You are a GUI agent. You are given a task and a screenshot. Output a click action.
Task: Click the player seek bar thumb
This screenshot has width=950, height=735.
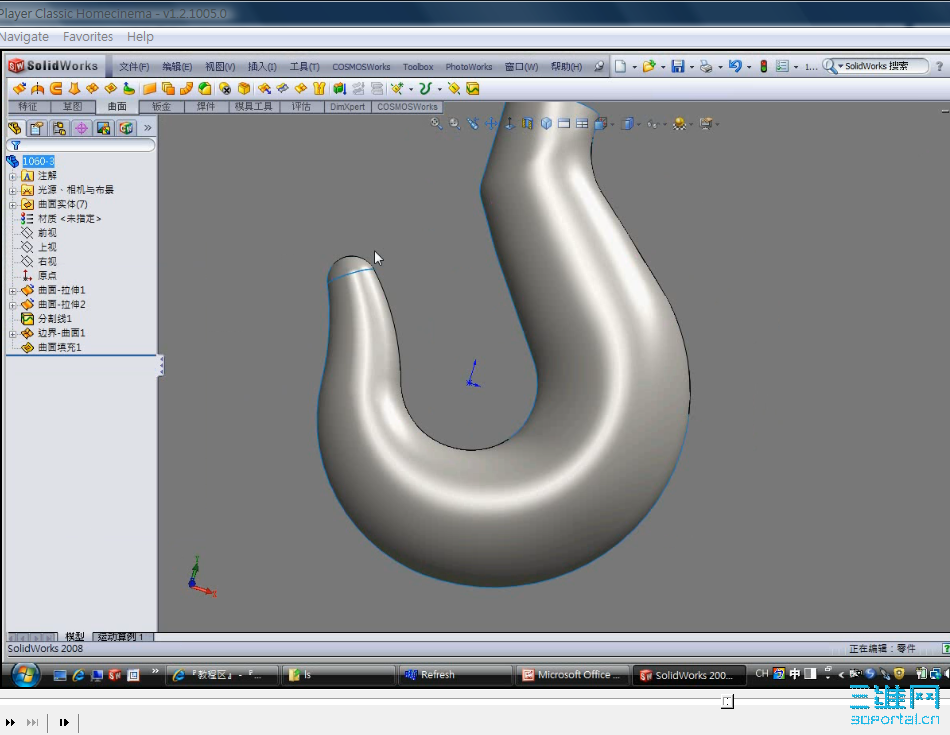728,702
